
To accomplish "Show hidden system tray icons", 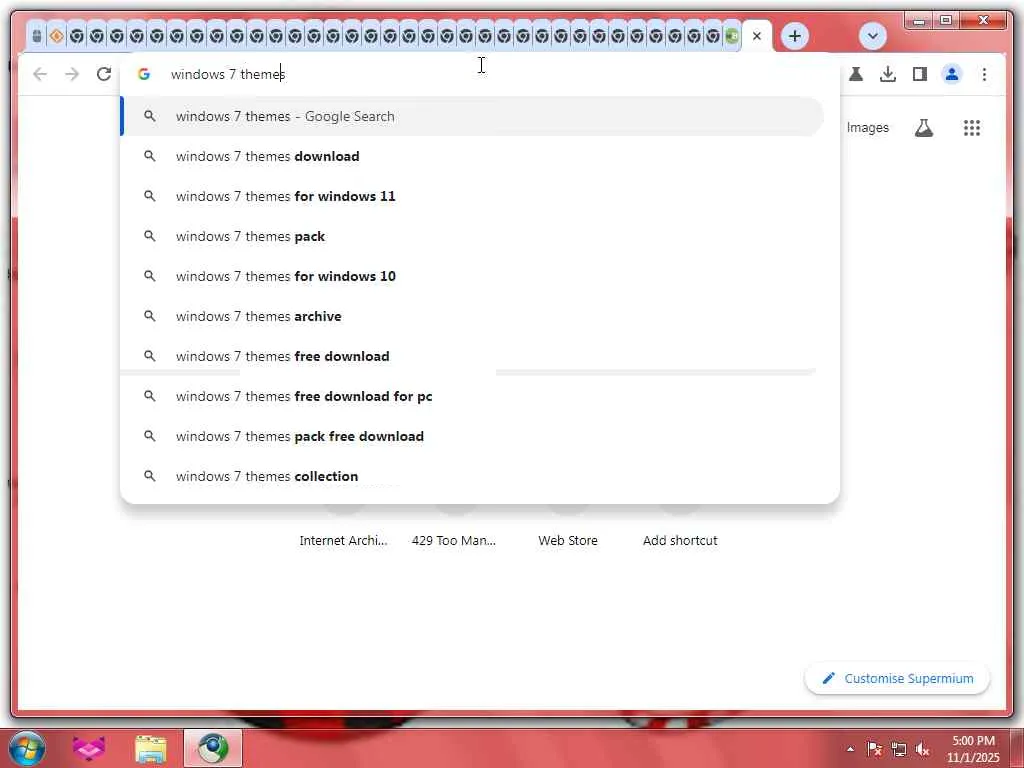I will pos(850,749).
